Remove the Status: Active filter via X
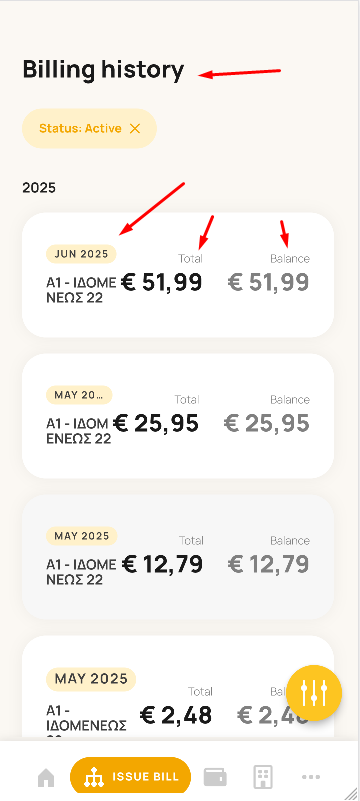 point(135,129)
